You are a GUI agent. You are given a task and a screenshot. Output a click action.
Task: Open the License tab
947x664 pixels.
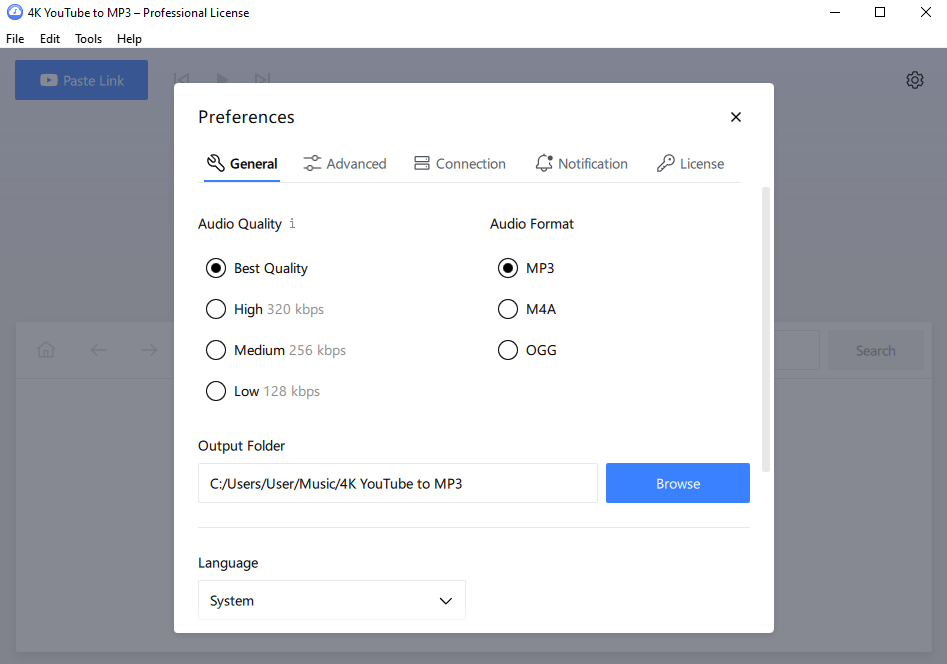(690, 164)
